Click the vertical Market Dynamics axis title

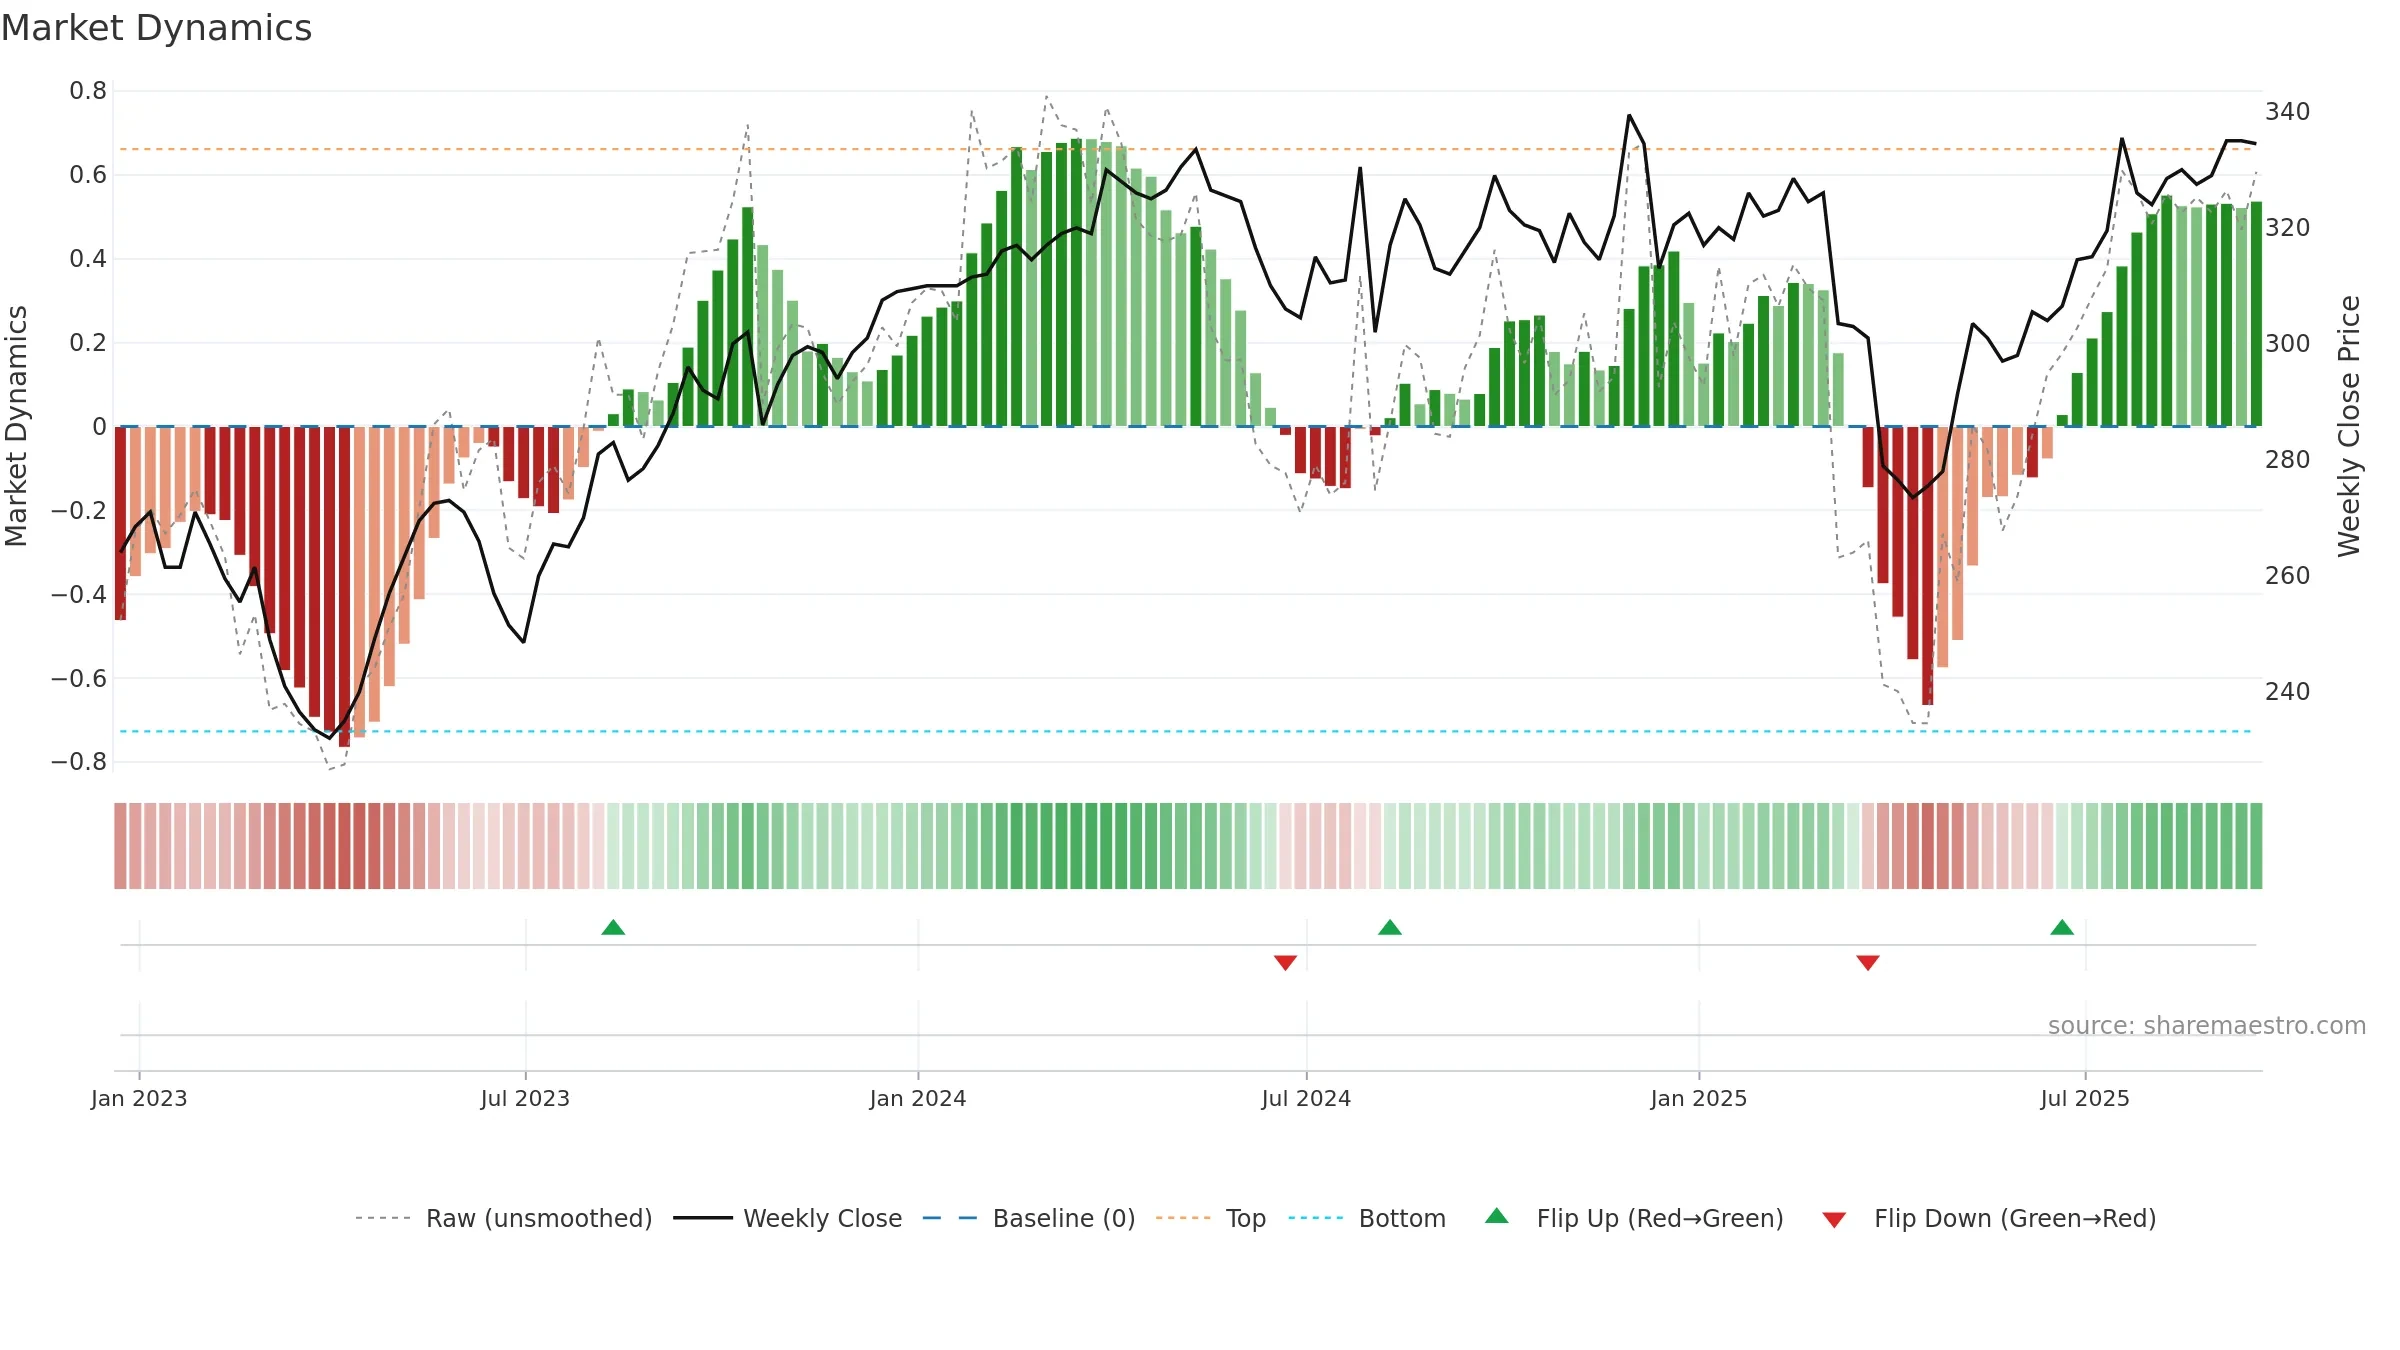pyautogui.click(x=16, y=426)
